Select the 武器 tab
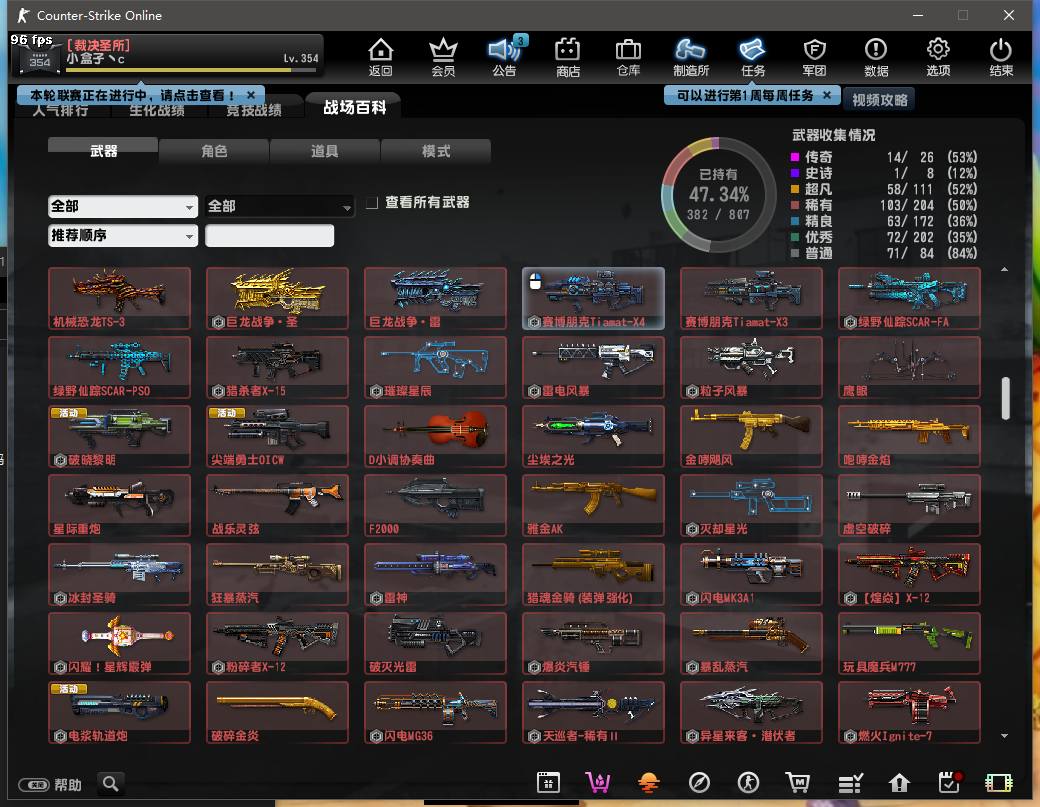 [103, 151]
